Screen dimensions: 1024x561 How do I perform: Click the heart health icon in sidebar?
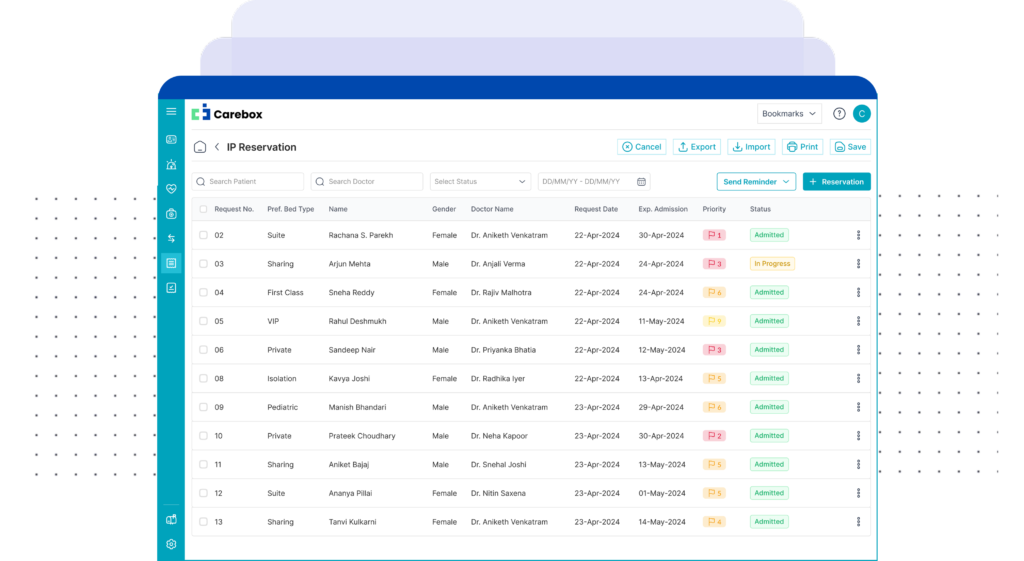click(171, 189)
